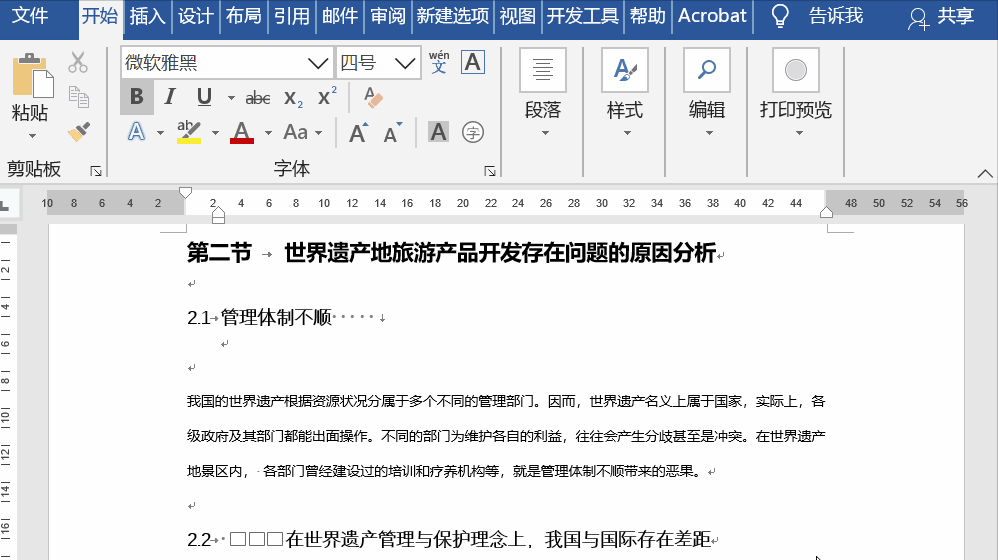Screen dimensions: 998x560
Task: Click the Enclose Characters (字) icon
Action: tap(473, 132)
